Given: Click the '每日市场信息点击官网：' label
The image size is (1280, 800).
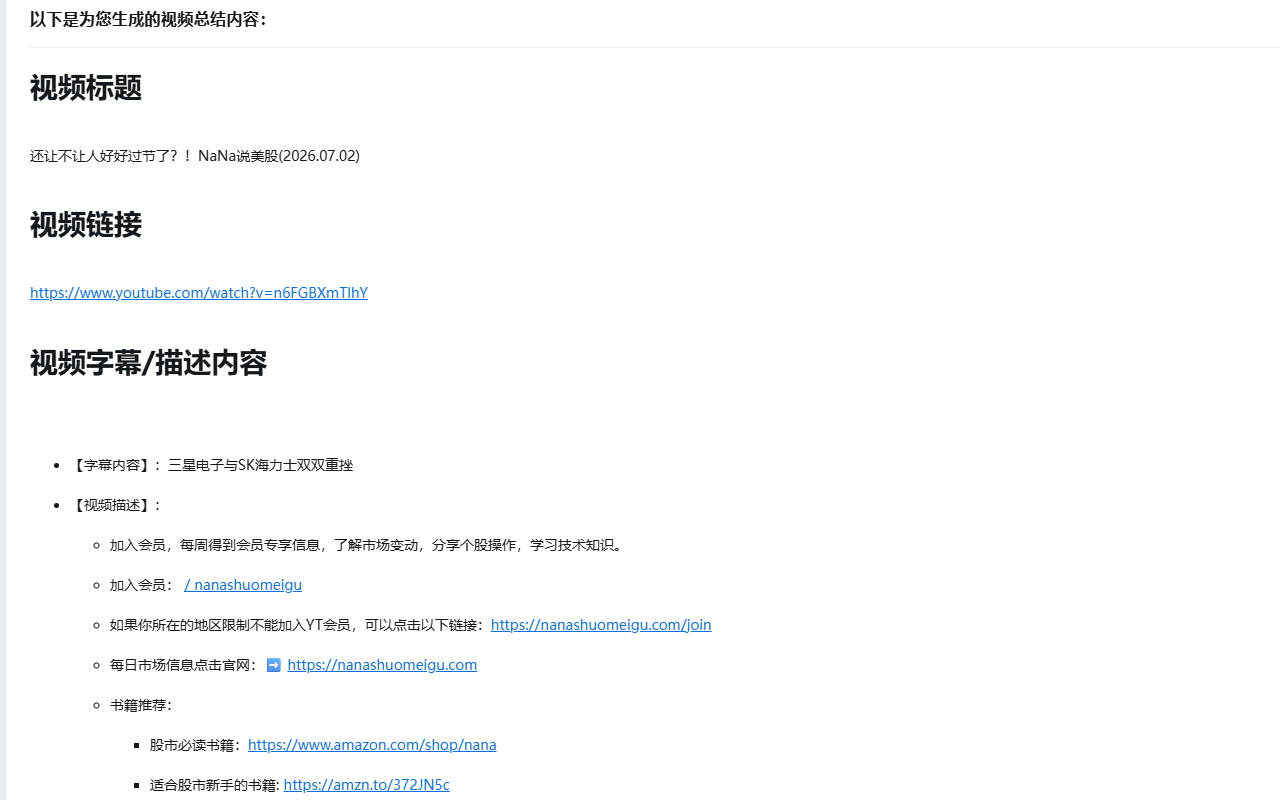Looking at the screenshot, I should click(186, 665).
